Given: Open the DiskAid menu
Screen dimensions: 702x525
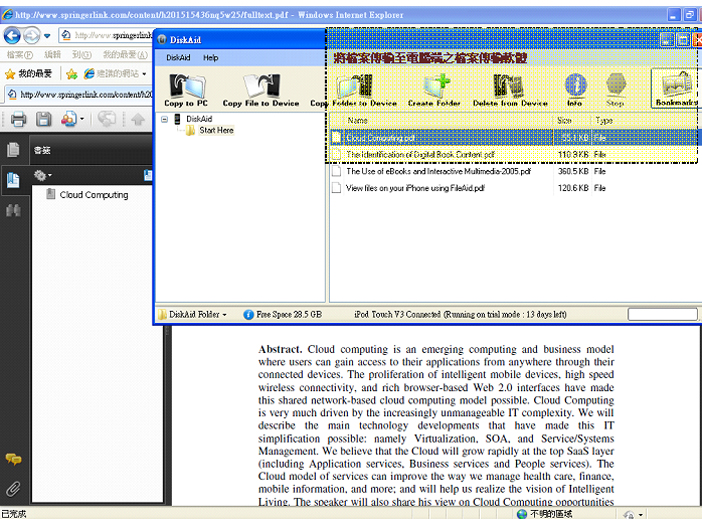Looking at the screenshot, I should point(178,58).
